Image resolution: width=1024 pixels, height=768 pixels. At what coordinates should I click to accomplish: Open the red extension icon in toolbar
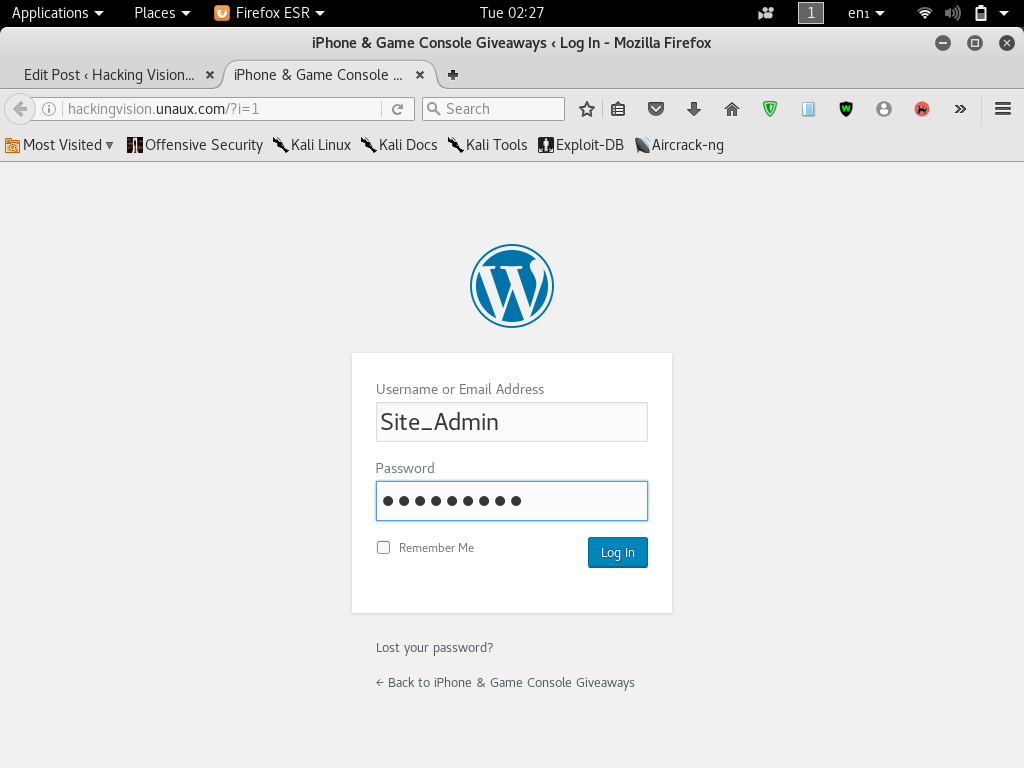[x=921, y=109]
